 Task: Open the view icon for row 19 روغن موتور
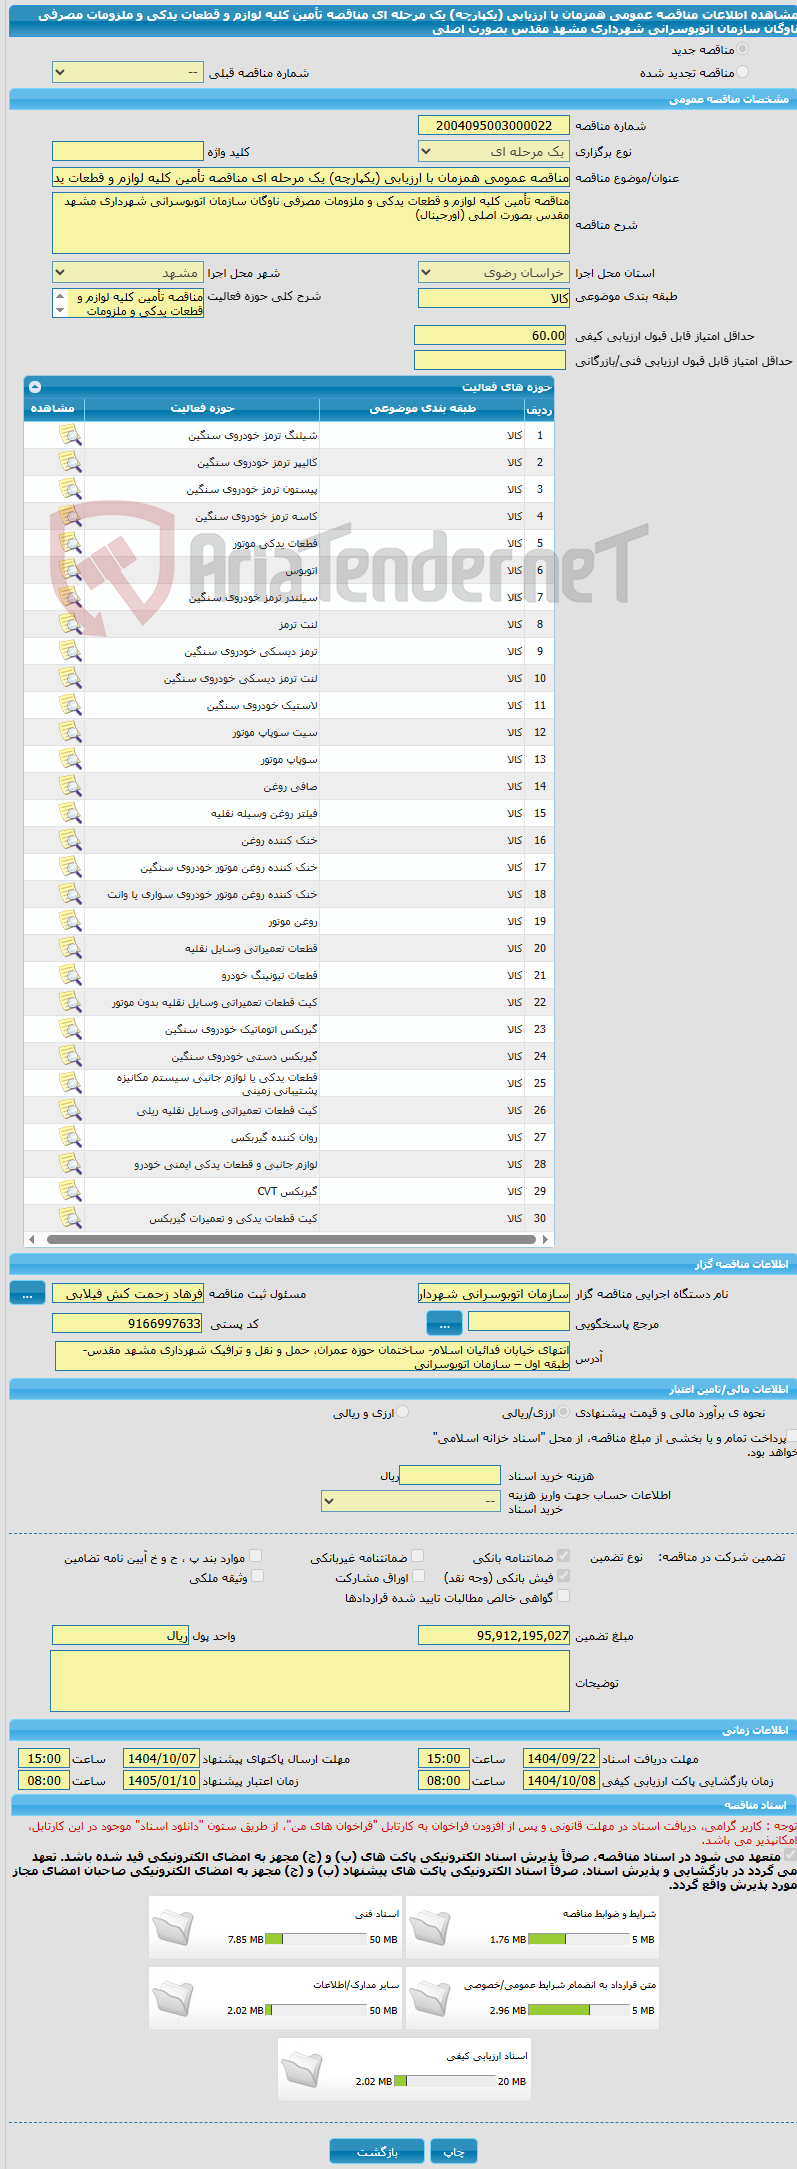69,921
